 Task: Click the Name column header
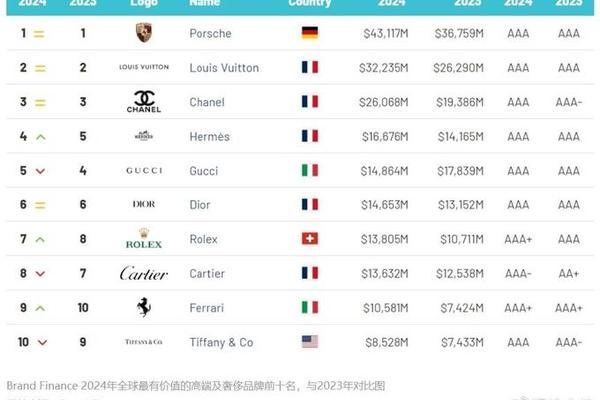pos(204,3)
